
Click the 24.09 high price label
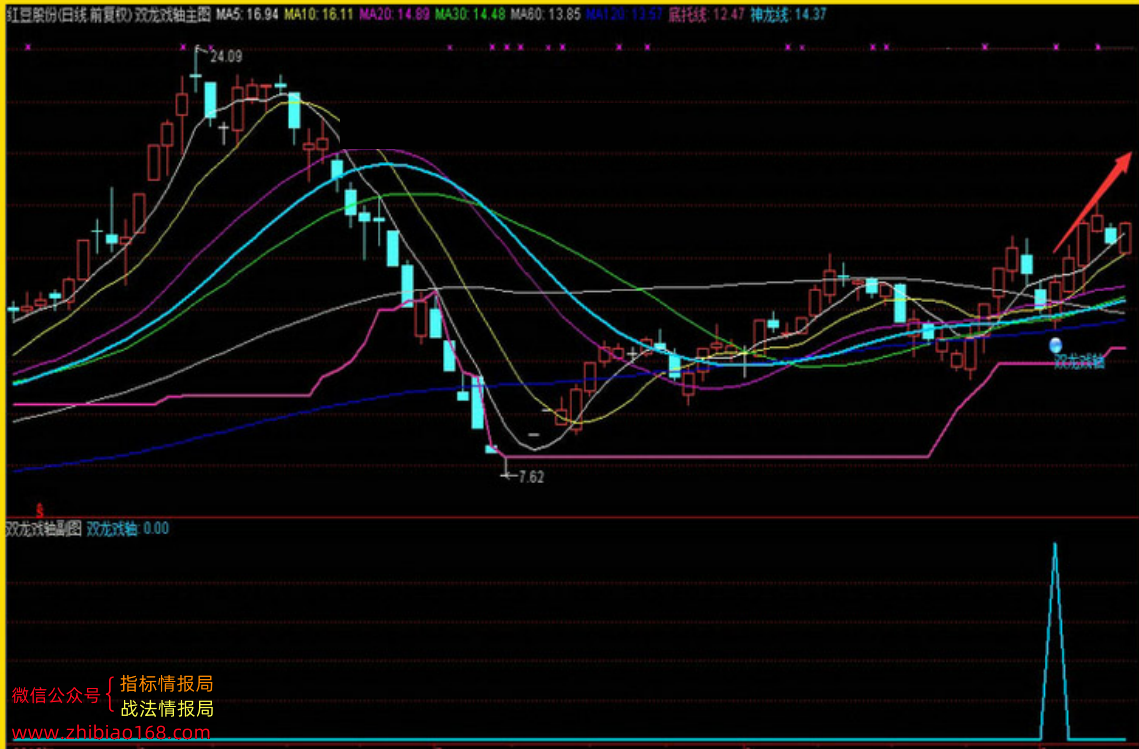[x=226, y=57]
